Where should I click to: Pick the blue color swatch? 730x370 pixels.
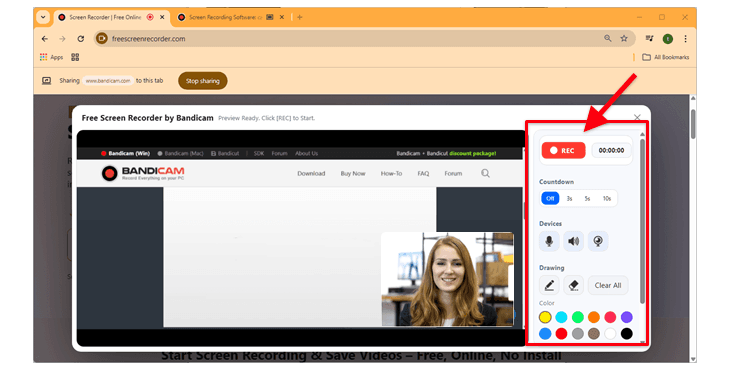coord(545,333)
